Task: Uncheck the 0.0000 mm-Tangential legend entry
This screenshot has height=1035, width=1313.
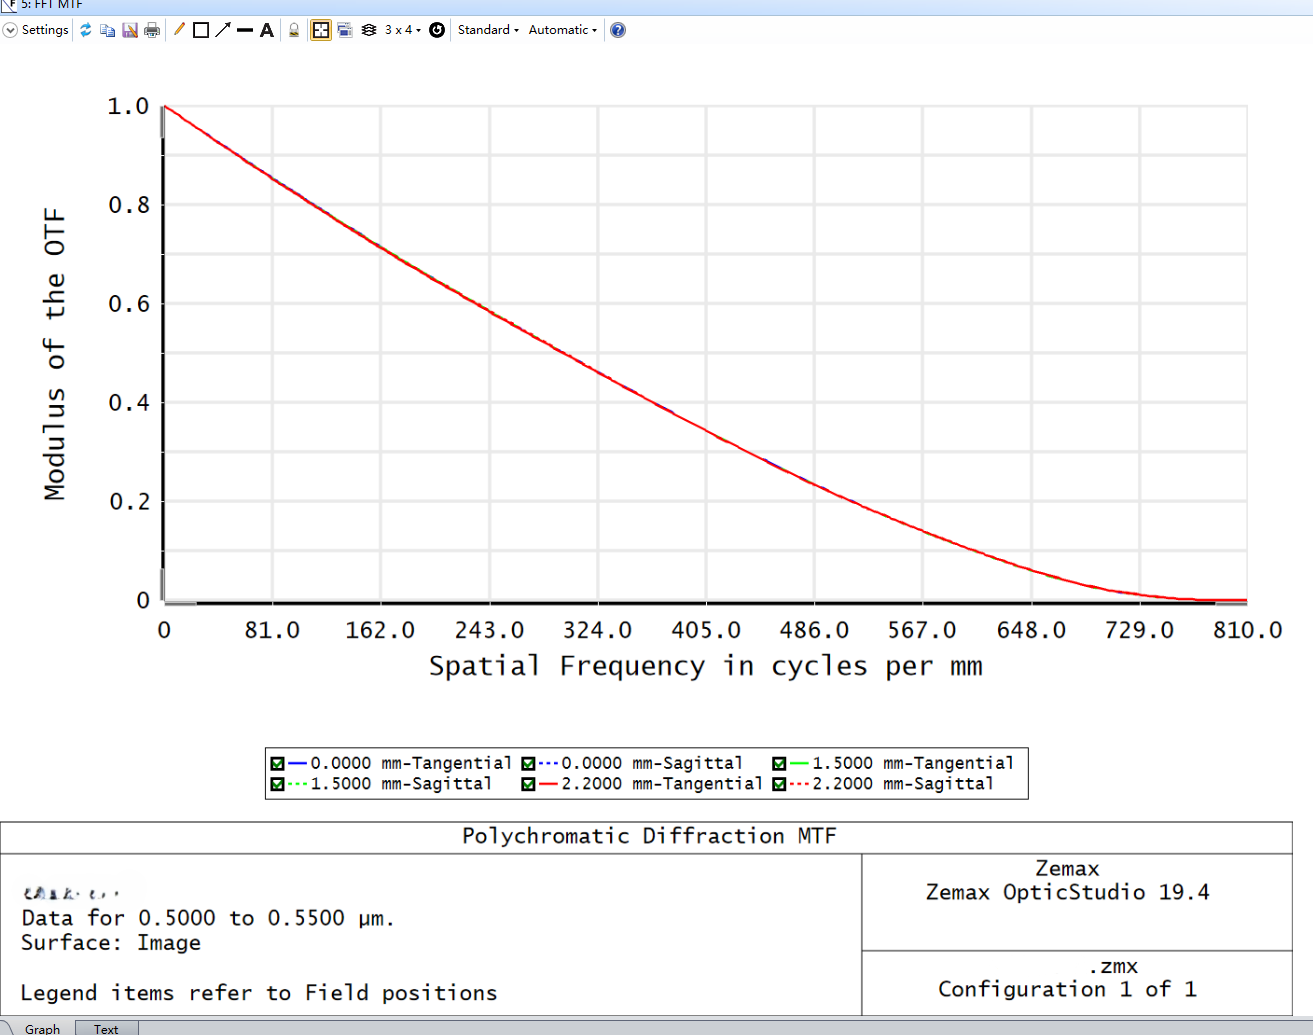Action: [x=276, y=762]
